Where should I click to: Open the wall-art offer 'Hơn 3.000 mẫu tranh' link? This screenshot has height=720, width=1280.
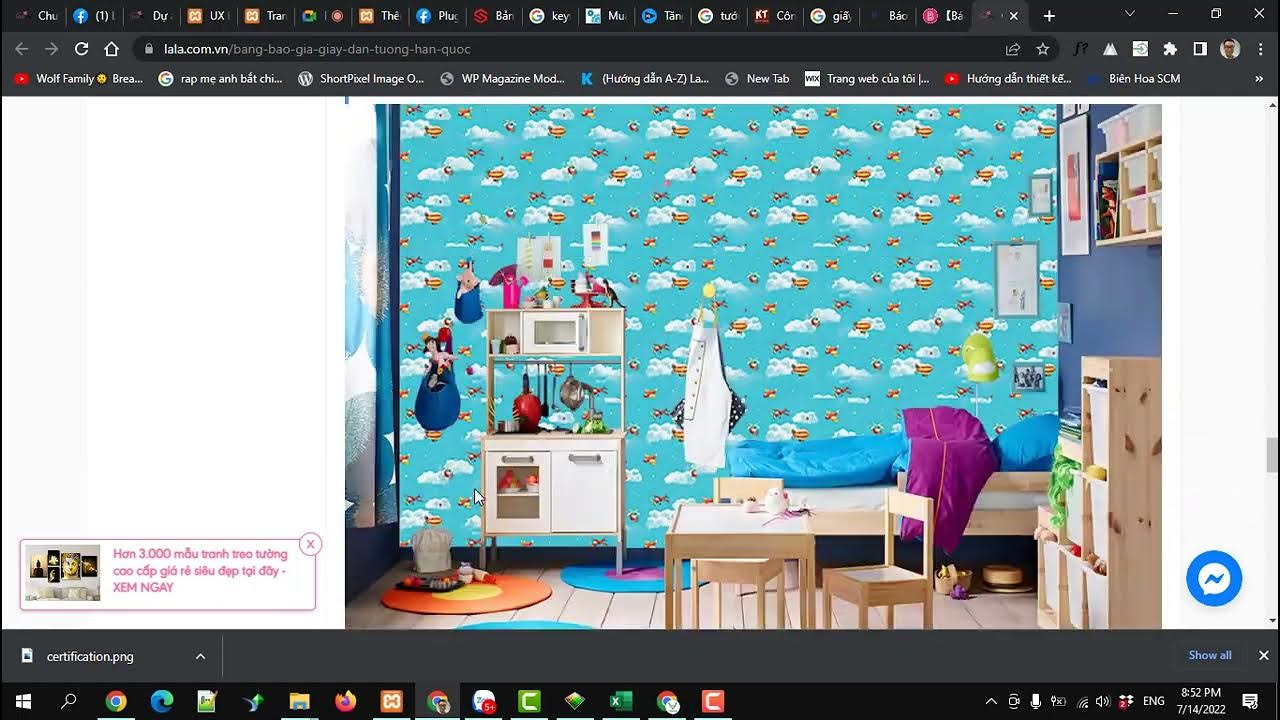click(x=200, y=570)
